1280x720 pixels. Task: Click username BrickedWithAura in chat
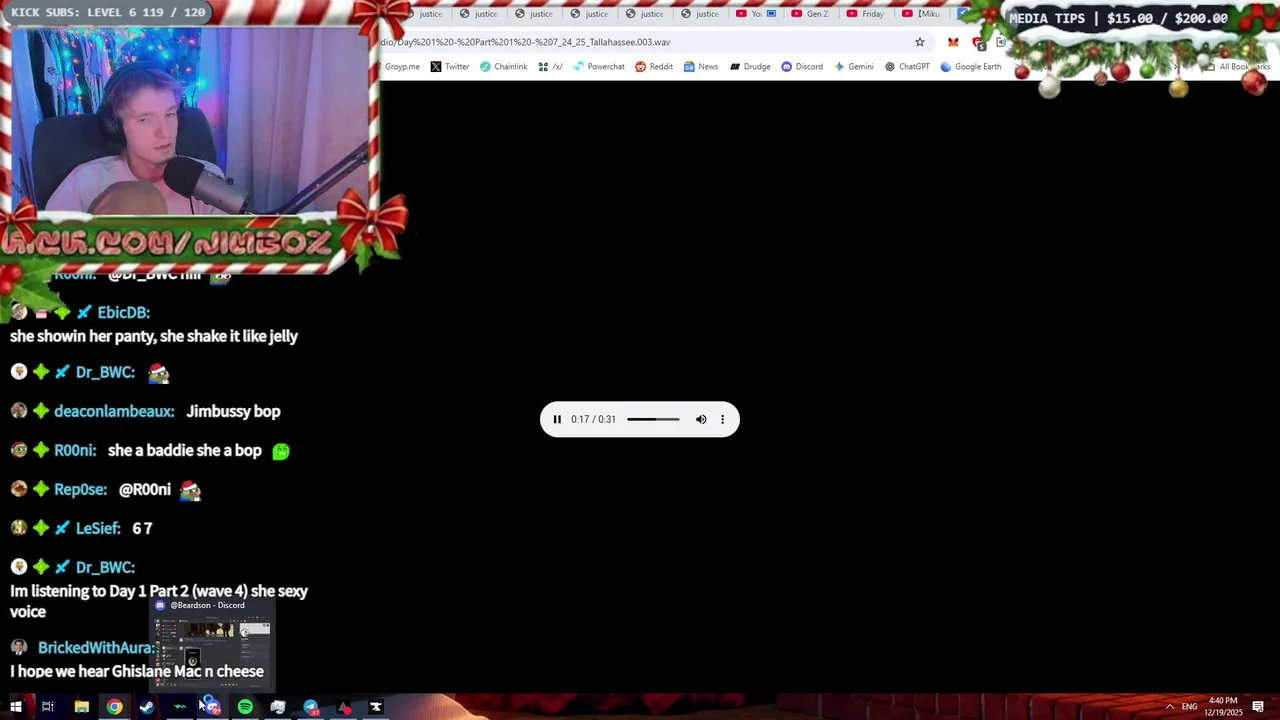point(97,648)
